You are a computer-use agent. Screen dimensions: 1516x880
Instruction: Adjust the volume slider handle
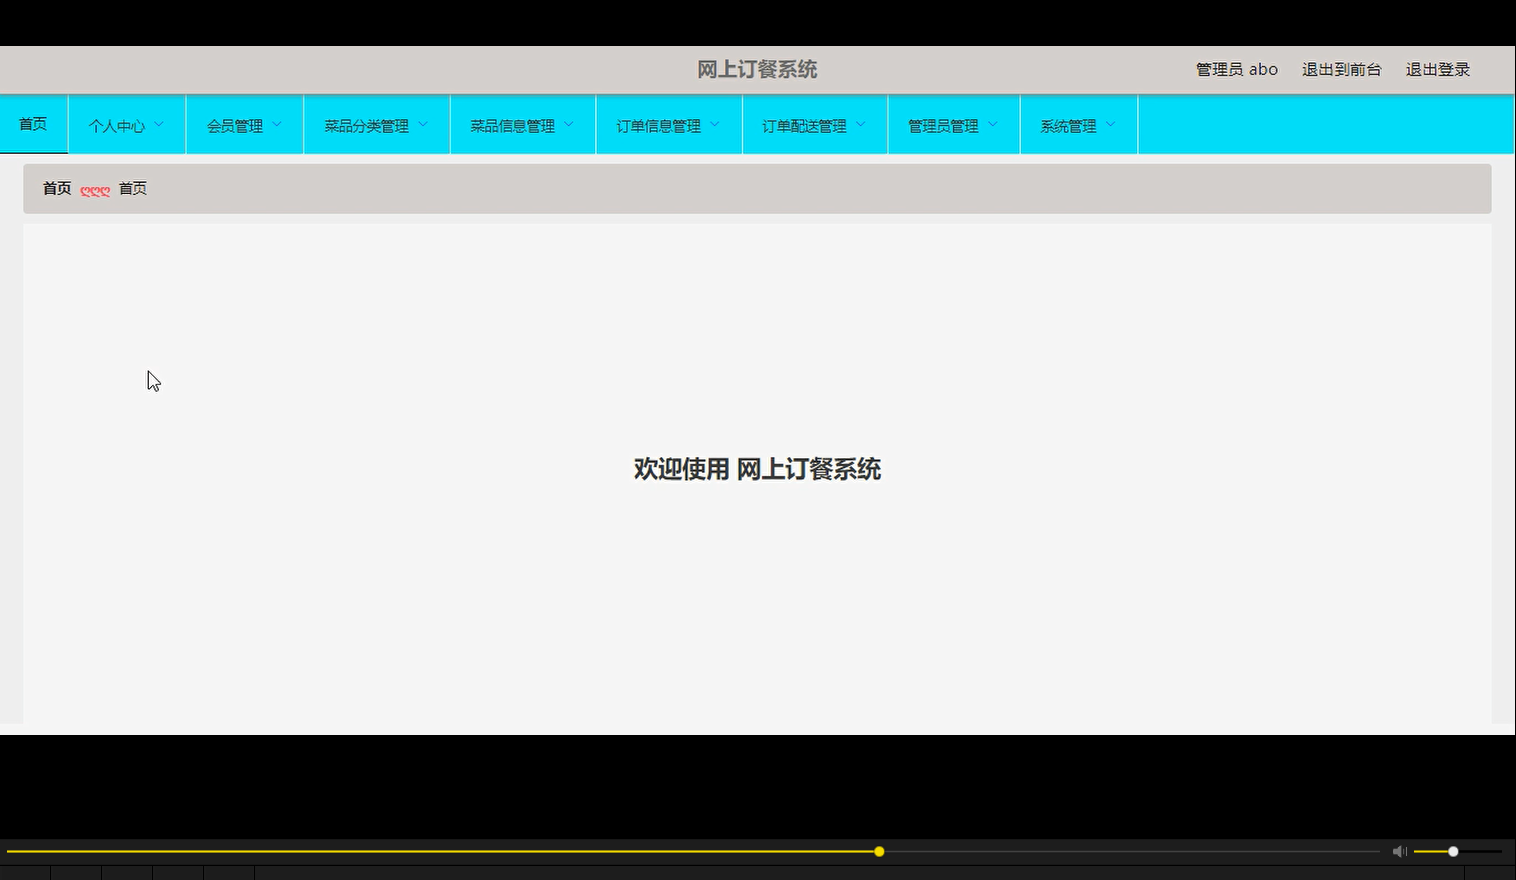[x=1452, y=851]
